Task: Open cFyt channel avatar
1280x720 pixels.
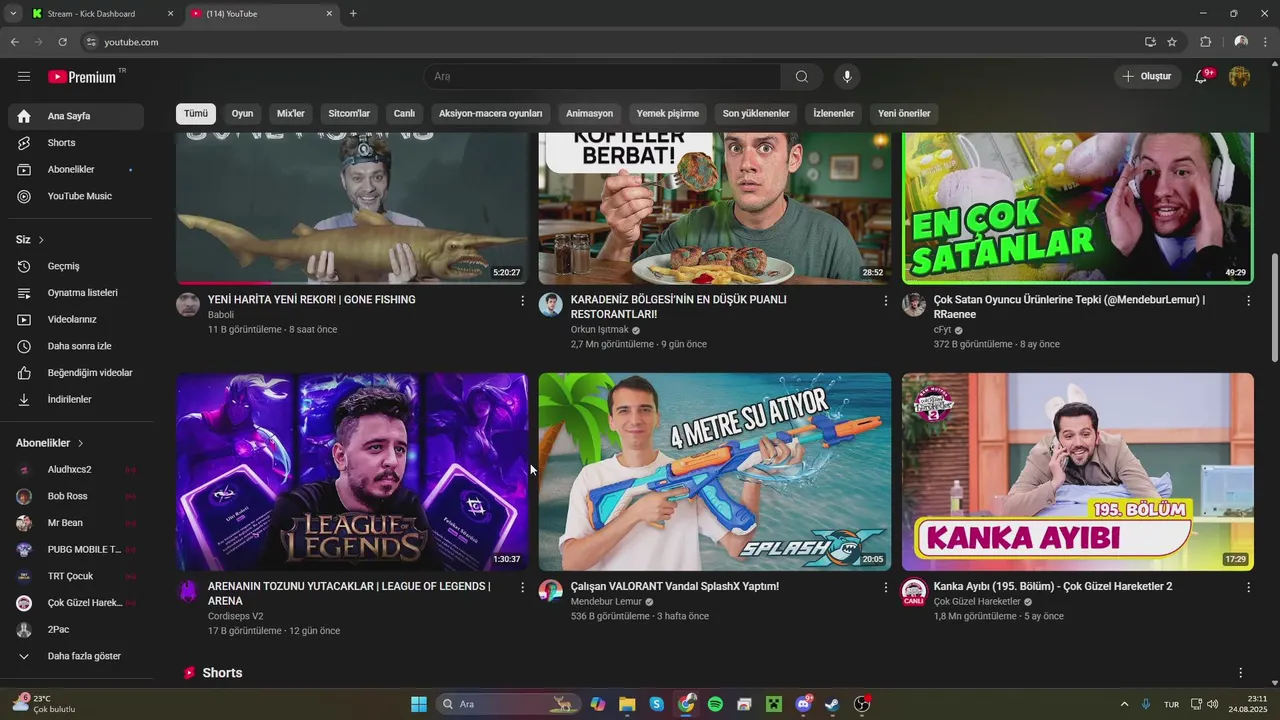Action: click(914, 305)
